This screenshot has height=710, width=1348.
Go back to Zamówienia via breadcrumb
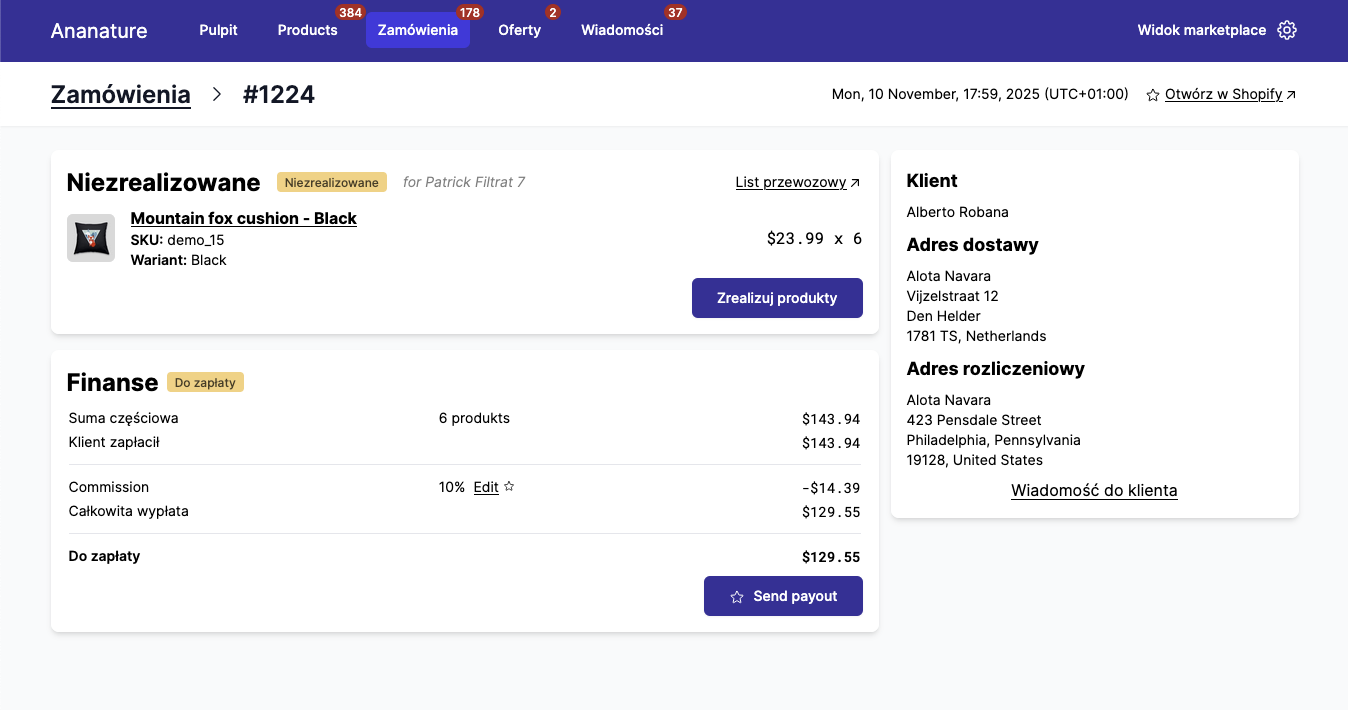click(120, 95)
